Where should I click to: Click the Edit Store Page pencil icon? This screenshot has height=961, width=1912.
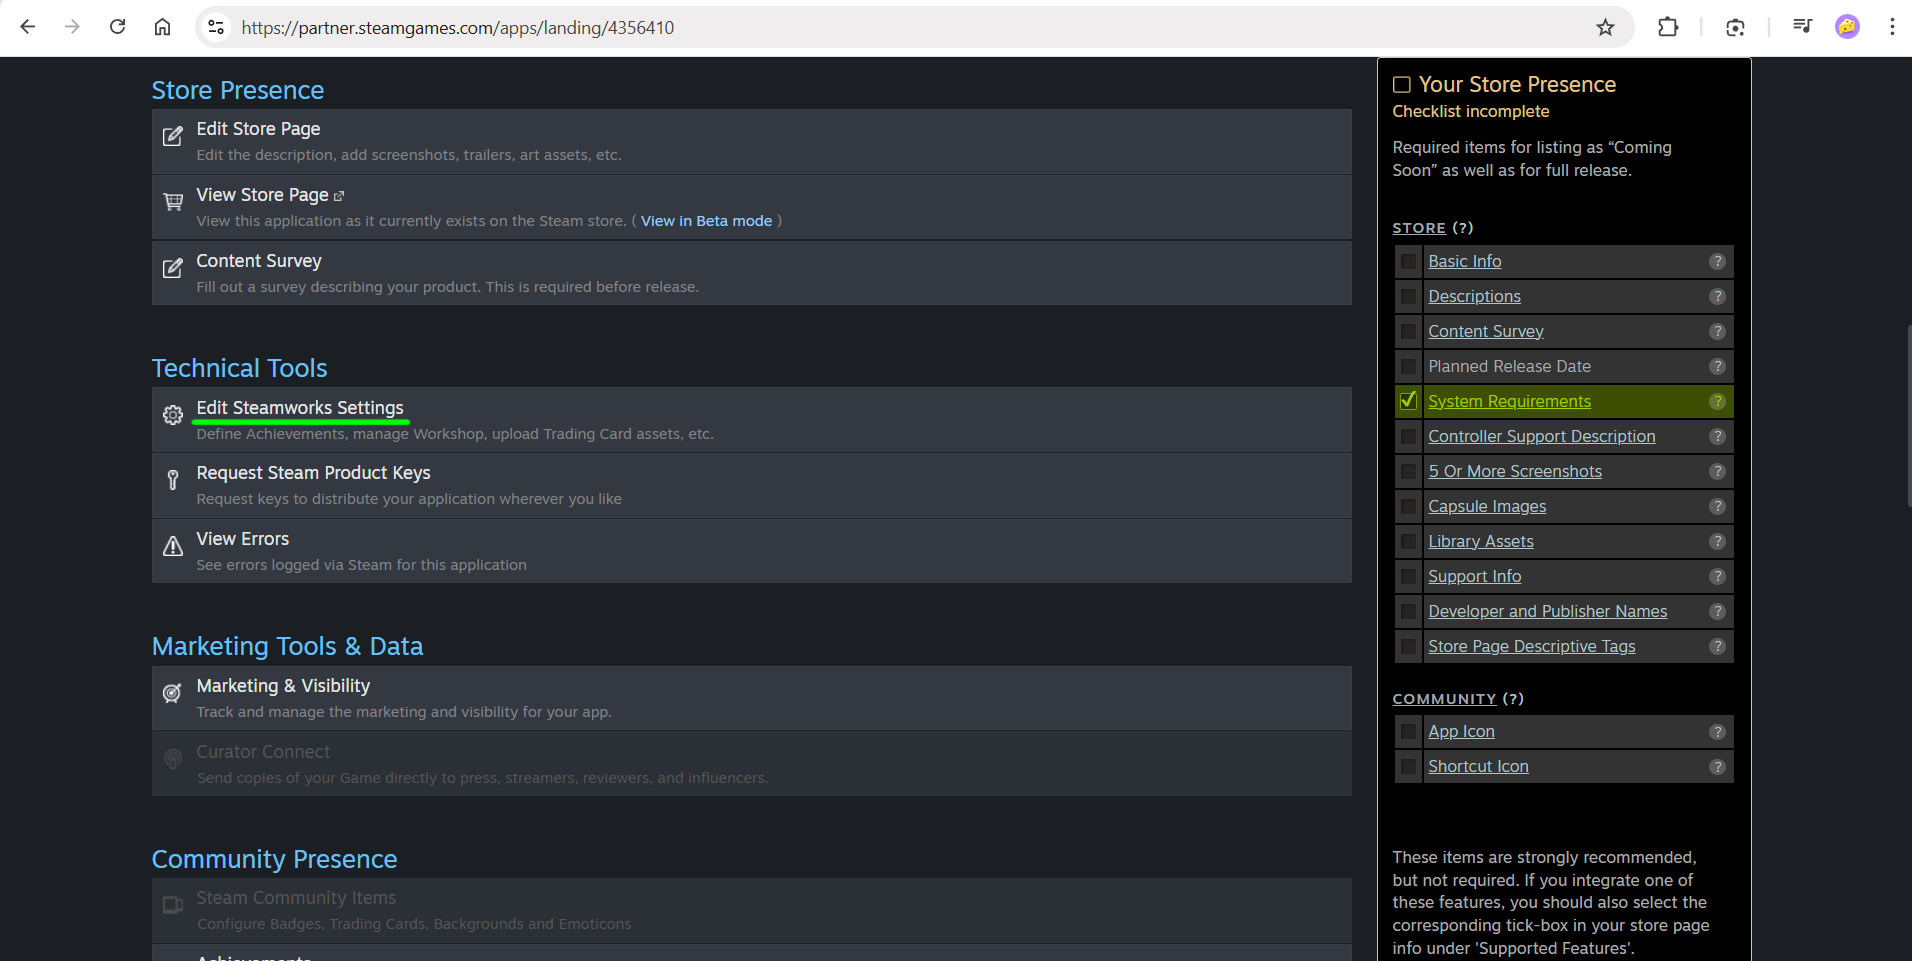(x=173, y=136)
